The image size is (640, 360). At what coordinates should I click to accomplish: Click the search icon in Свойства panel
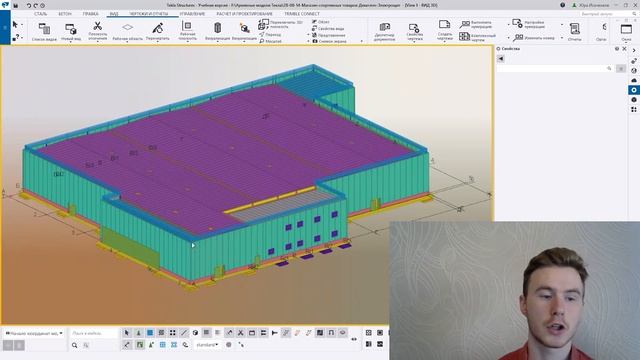click(x=609, y=69)
